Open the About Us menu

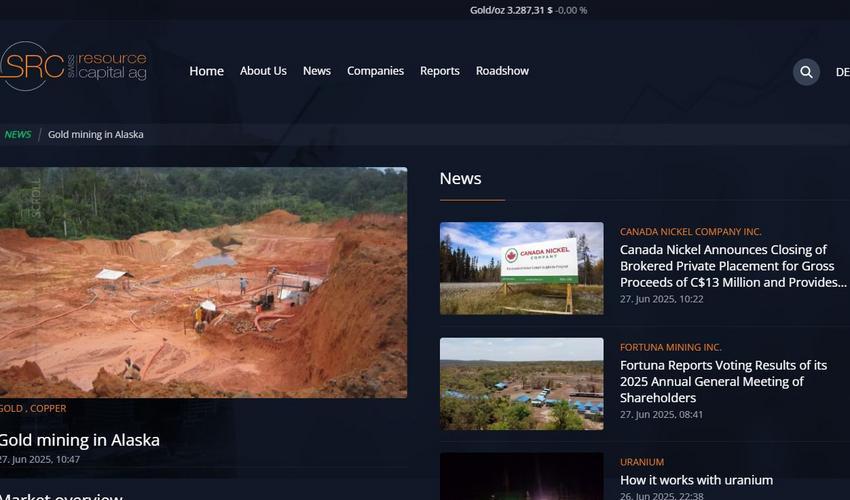point(263,71)
